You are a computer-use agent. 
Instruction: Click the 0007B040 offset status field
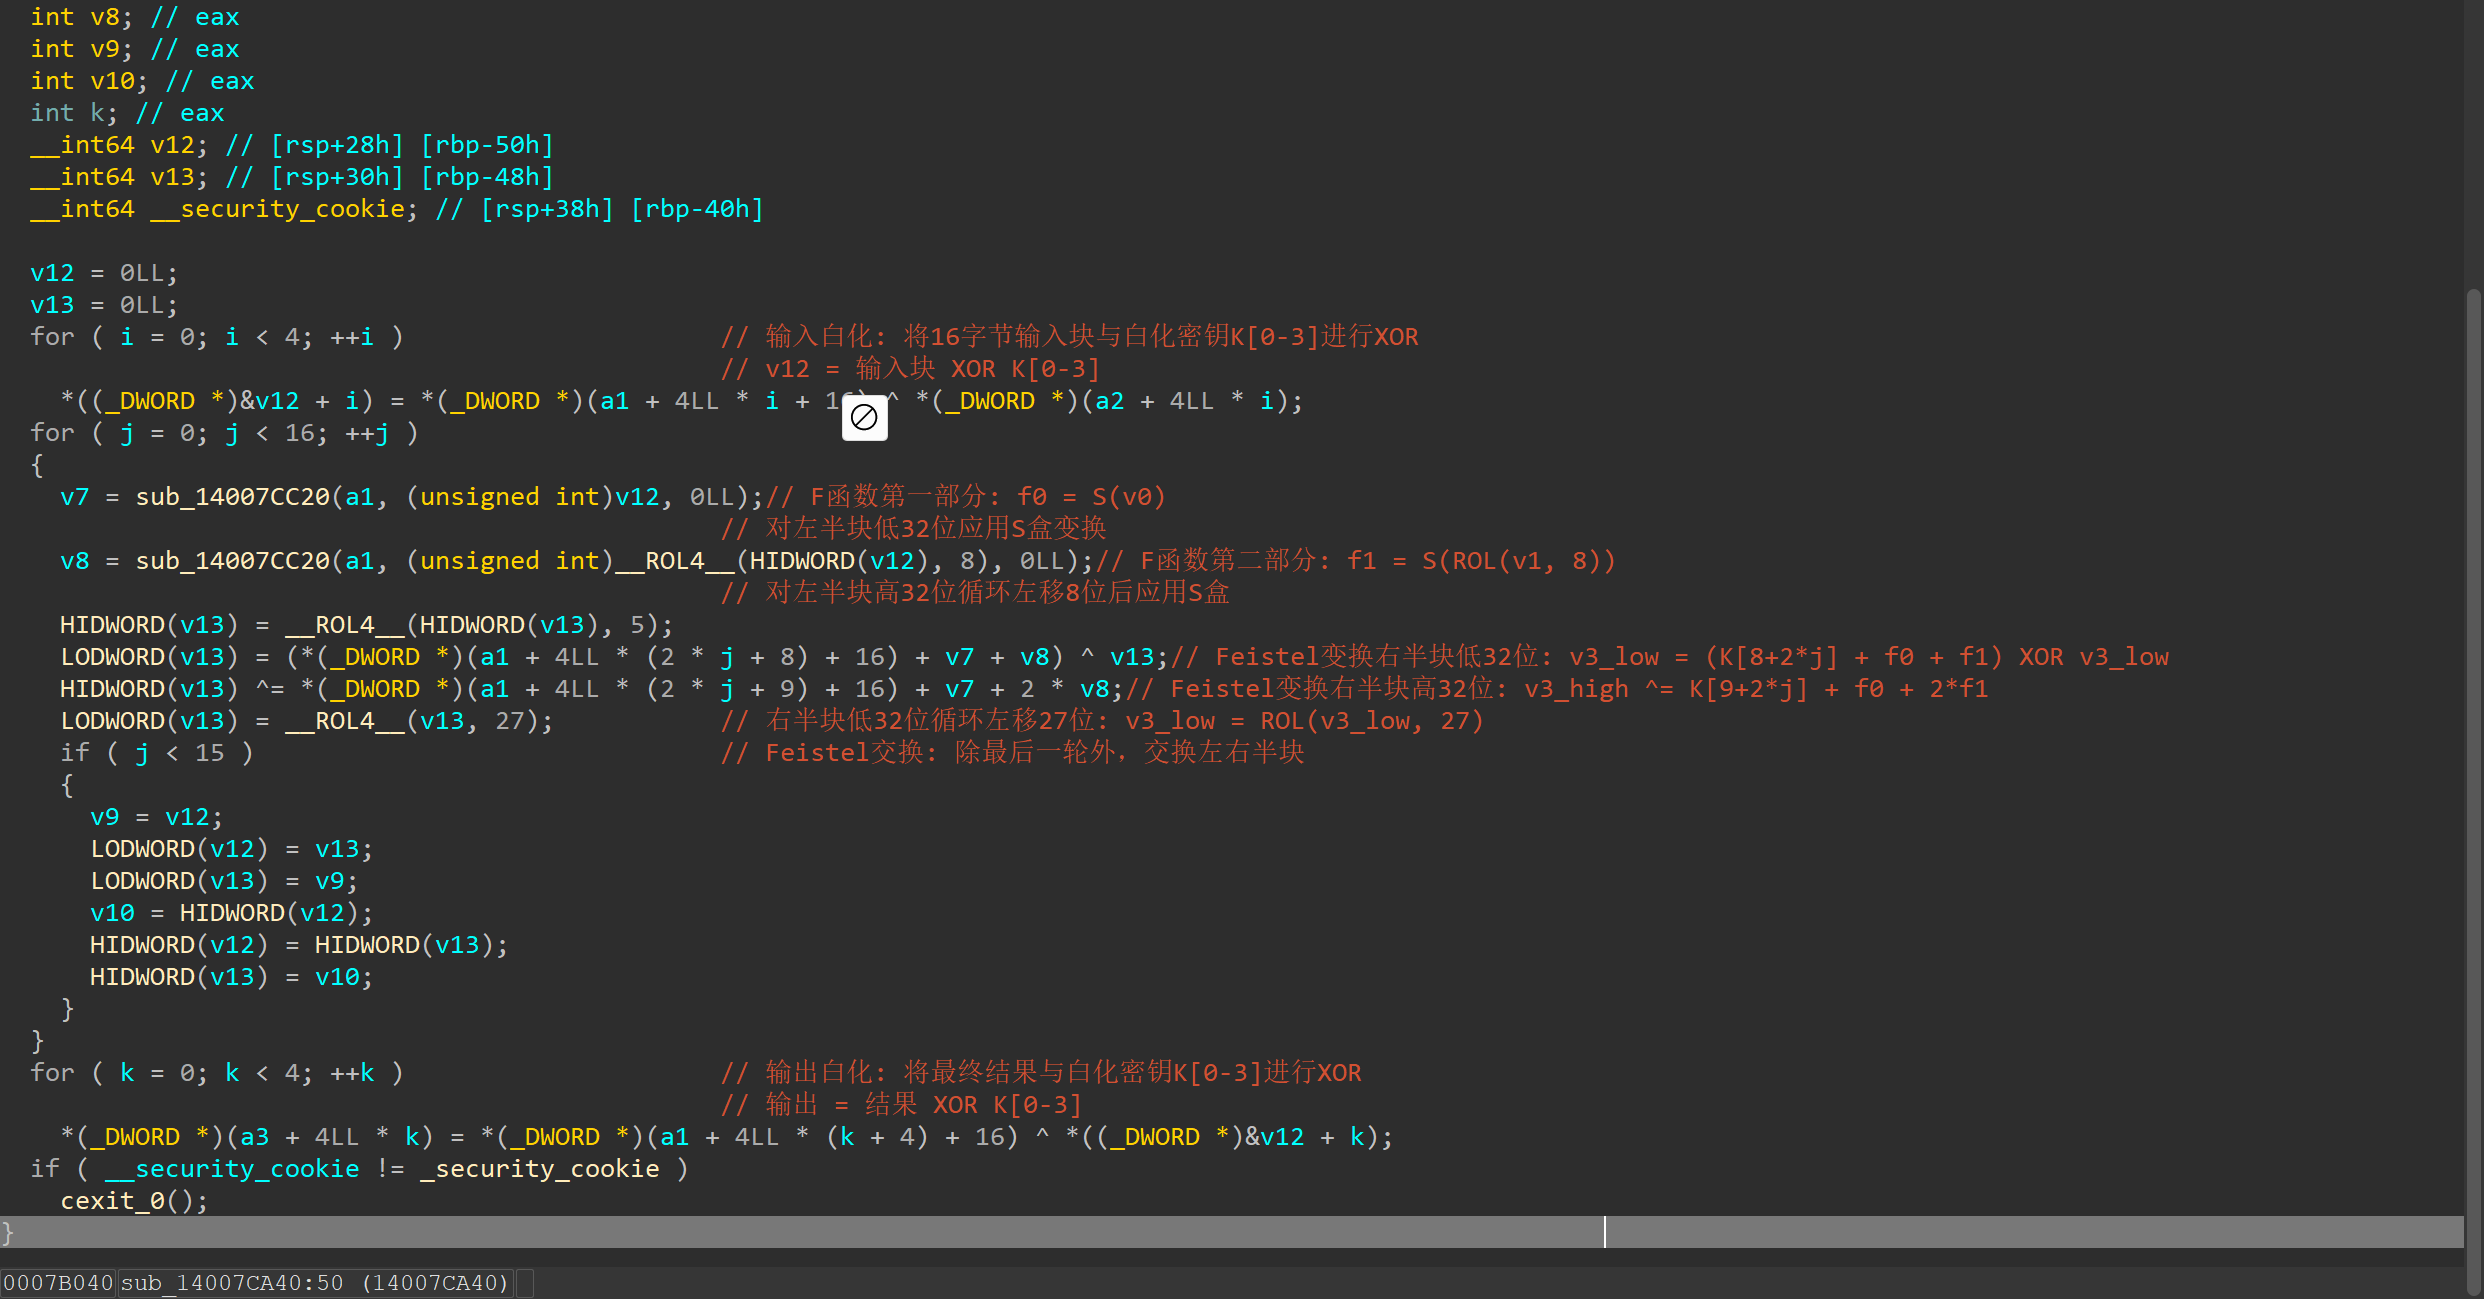(x=58, y=1283)
